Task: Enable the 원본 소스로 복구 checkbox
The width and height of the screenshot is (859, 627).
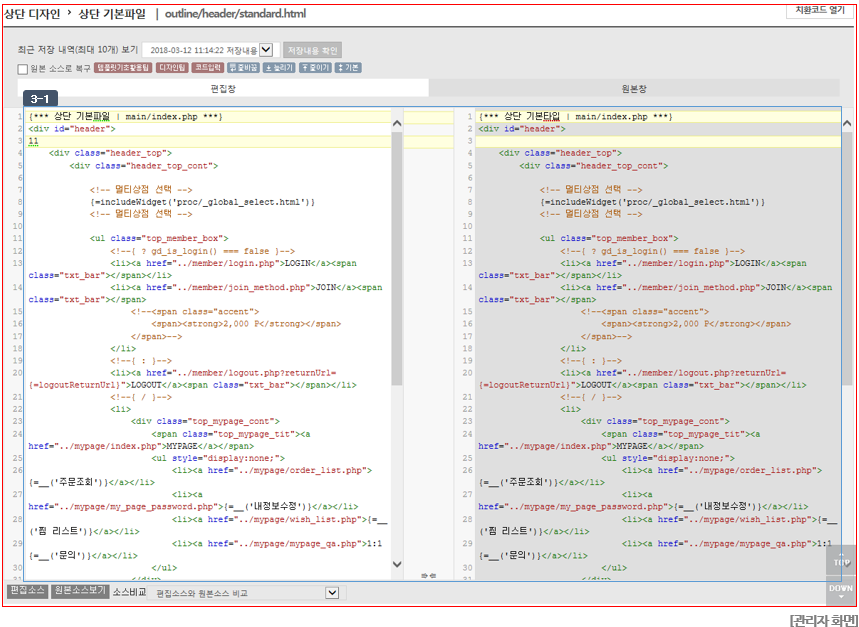Action: [22, 69]
